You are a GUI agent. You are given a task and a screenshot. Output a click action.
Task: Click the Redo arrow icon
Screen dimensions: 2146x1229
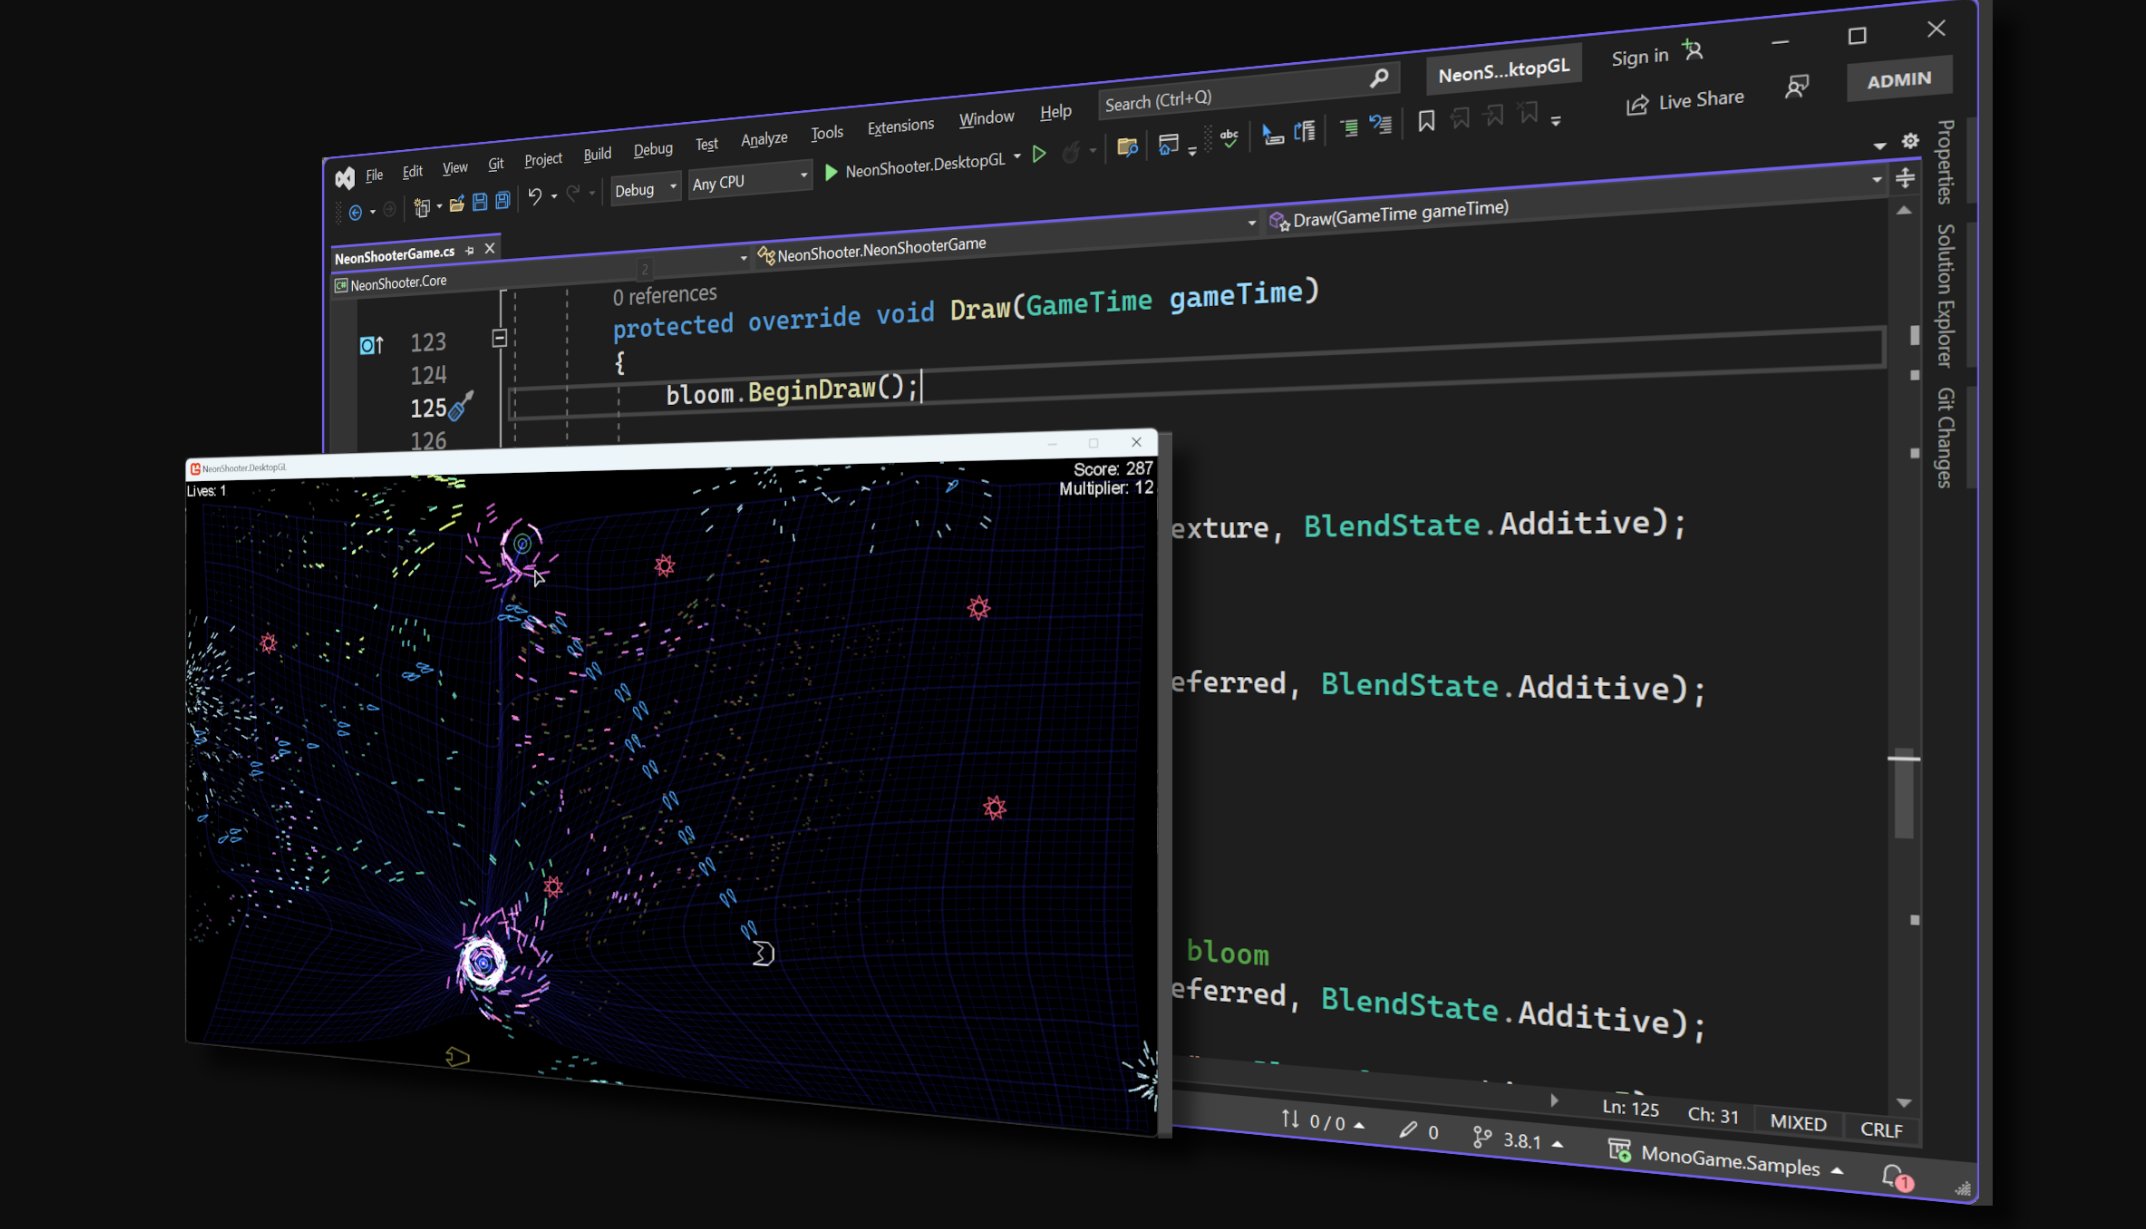click(x=573, y=193)
